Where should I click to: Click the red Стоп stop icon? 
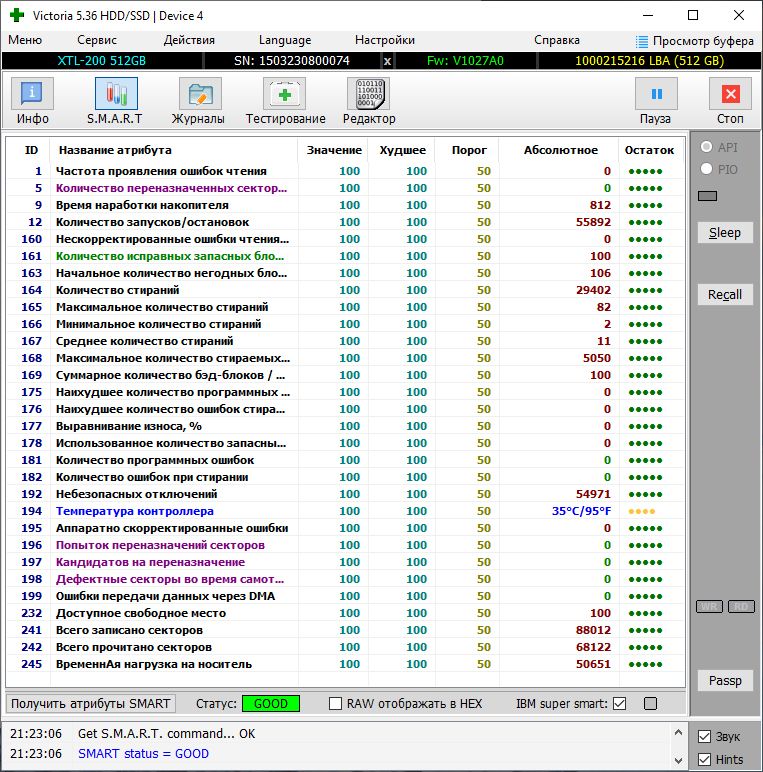pyautogui.click(x=731, y=94)
